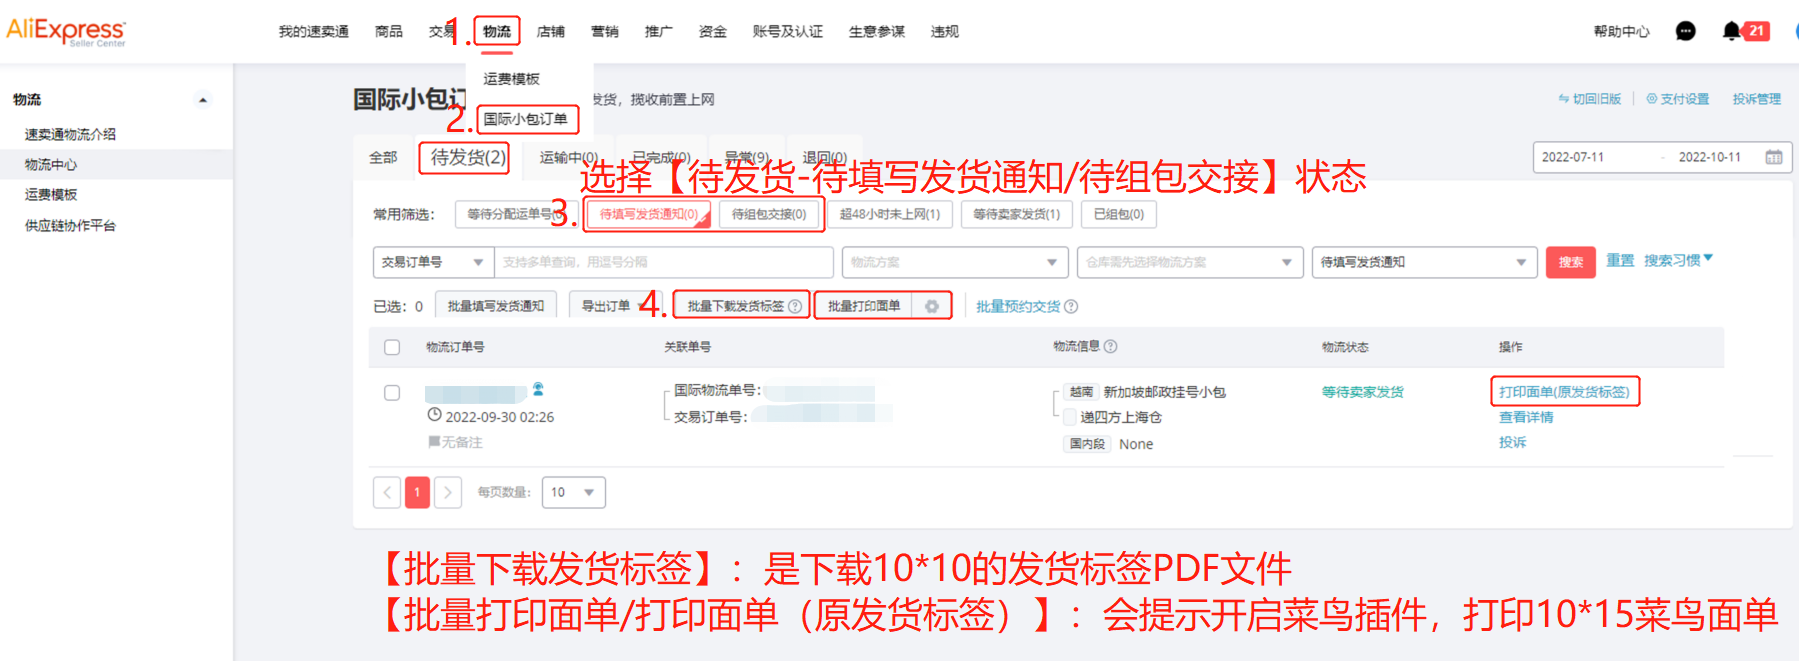The width and height of the screenshot is (1799, 661).
Task: Click help icon beside 物流信息 header
Action: [1110, 346]
